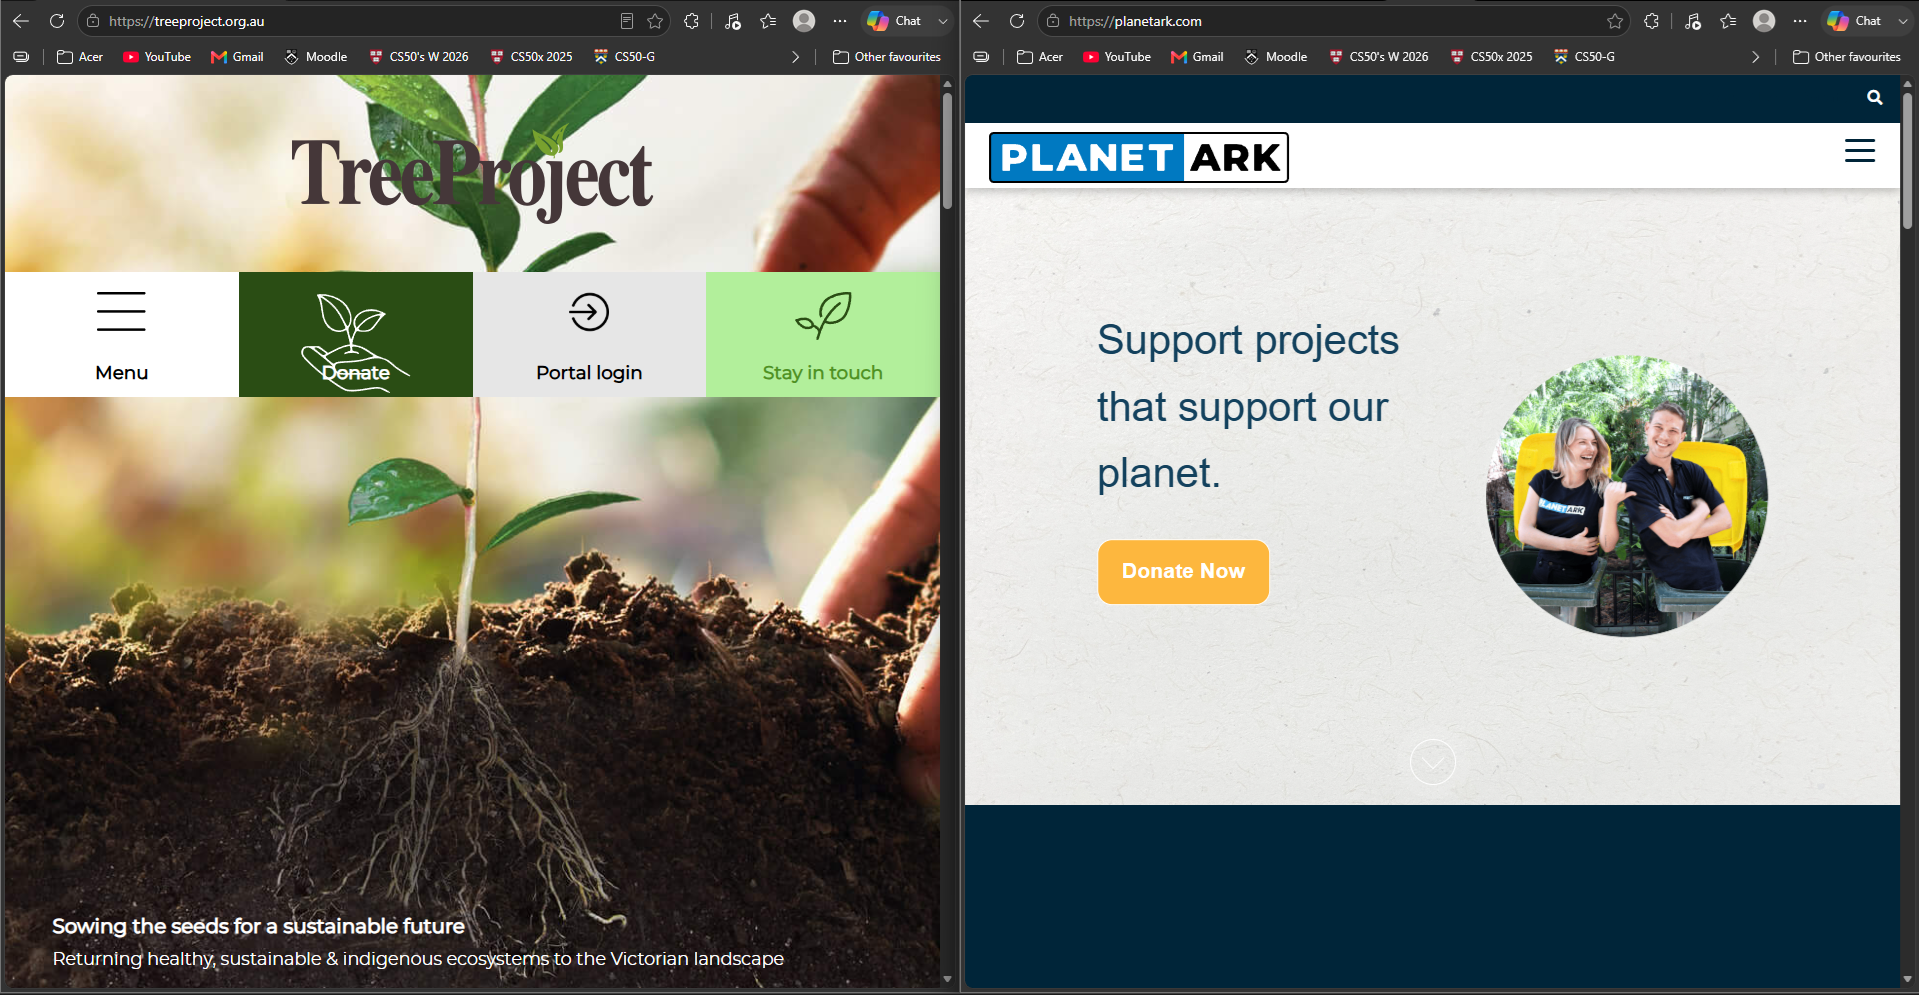The image size is (1919, 995).
Task: Open CS50x 2025 bookmark in TreeProject window
Action: [531, 57]
